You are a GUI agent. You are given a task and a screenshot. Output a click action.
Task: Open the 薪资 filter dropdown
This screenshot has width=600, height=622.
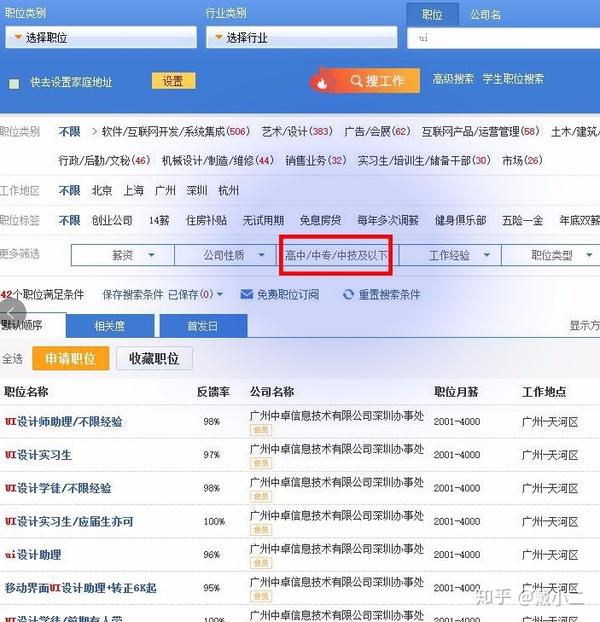[123, 255]
